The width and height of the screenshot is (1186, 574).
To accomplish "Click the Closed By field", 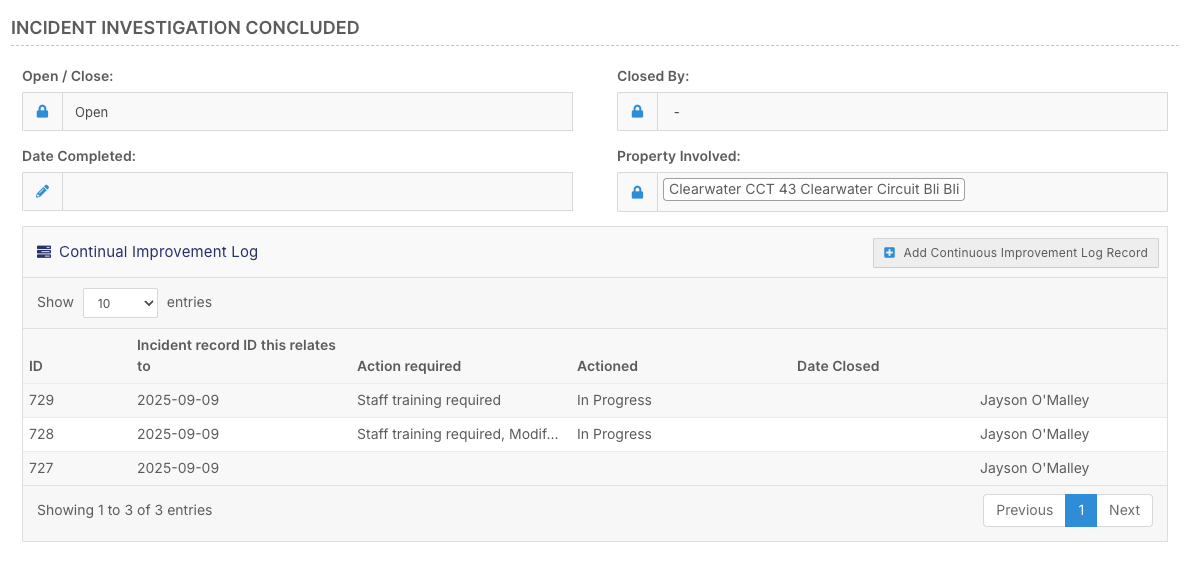I will [x=912, y=112].
